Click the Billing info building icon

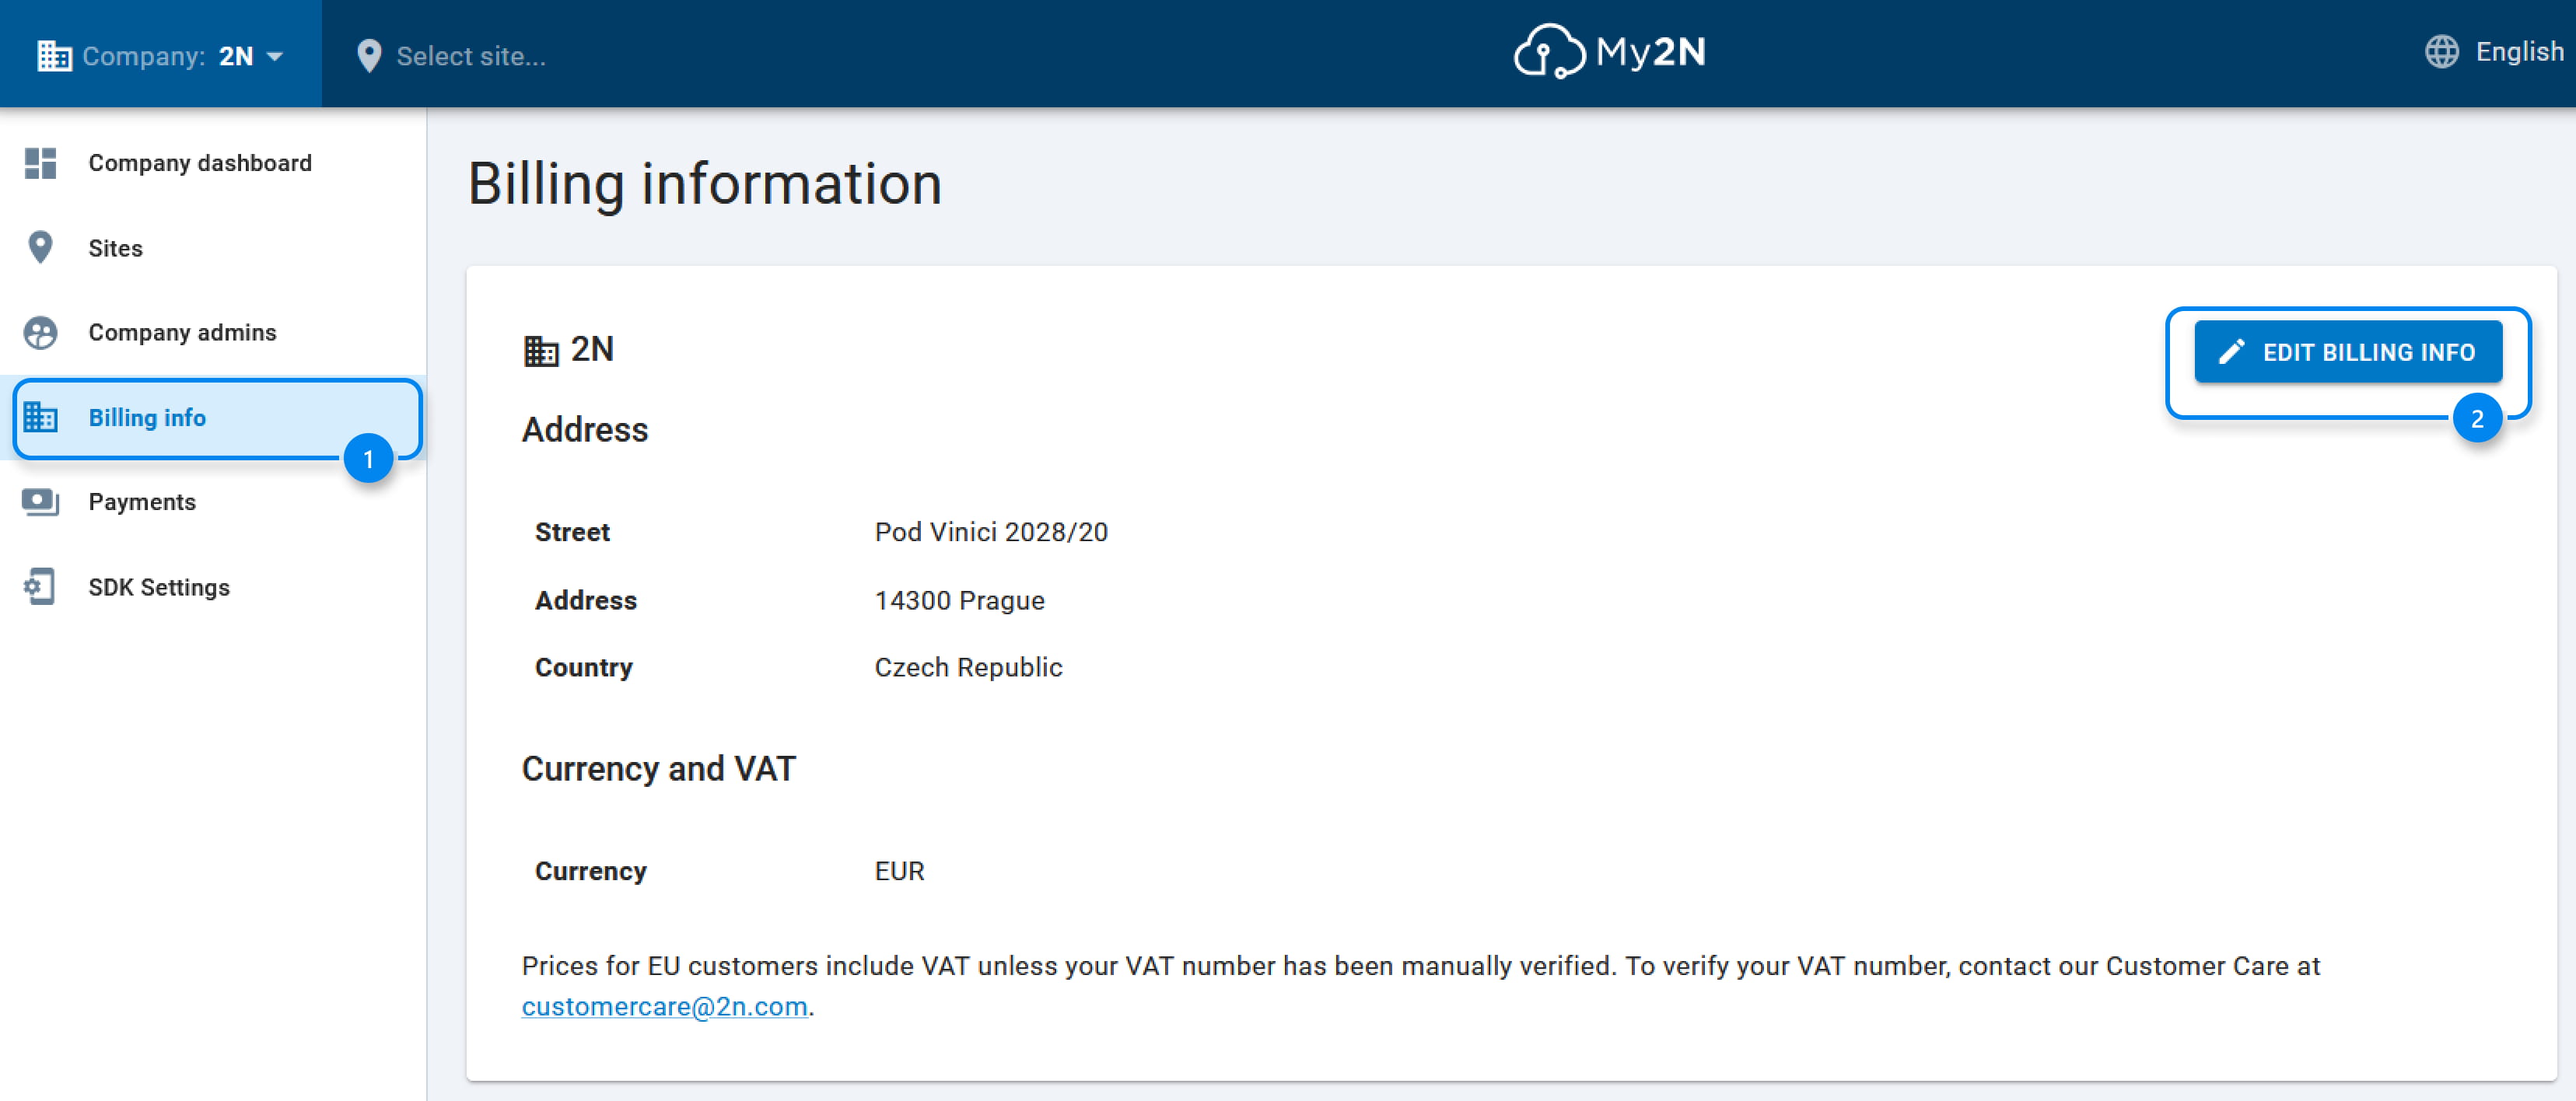pos(41,417)
